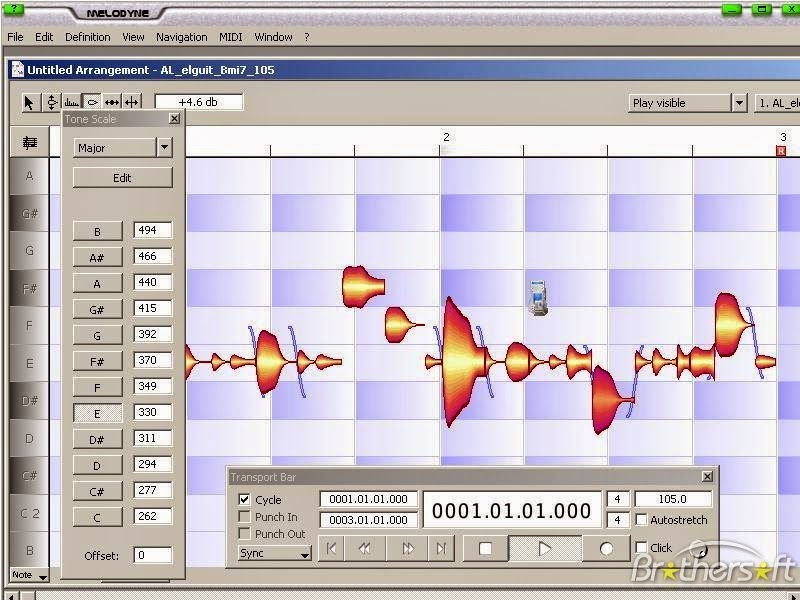Select the main arrow pointer tool
This screenshot has width=800, height=600.
coord(30,103)
